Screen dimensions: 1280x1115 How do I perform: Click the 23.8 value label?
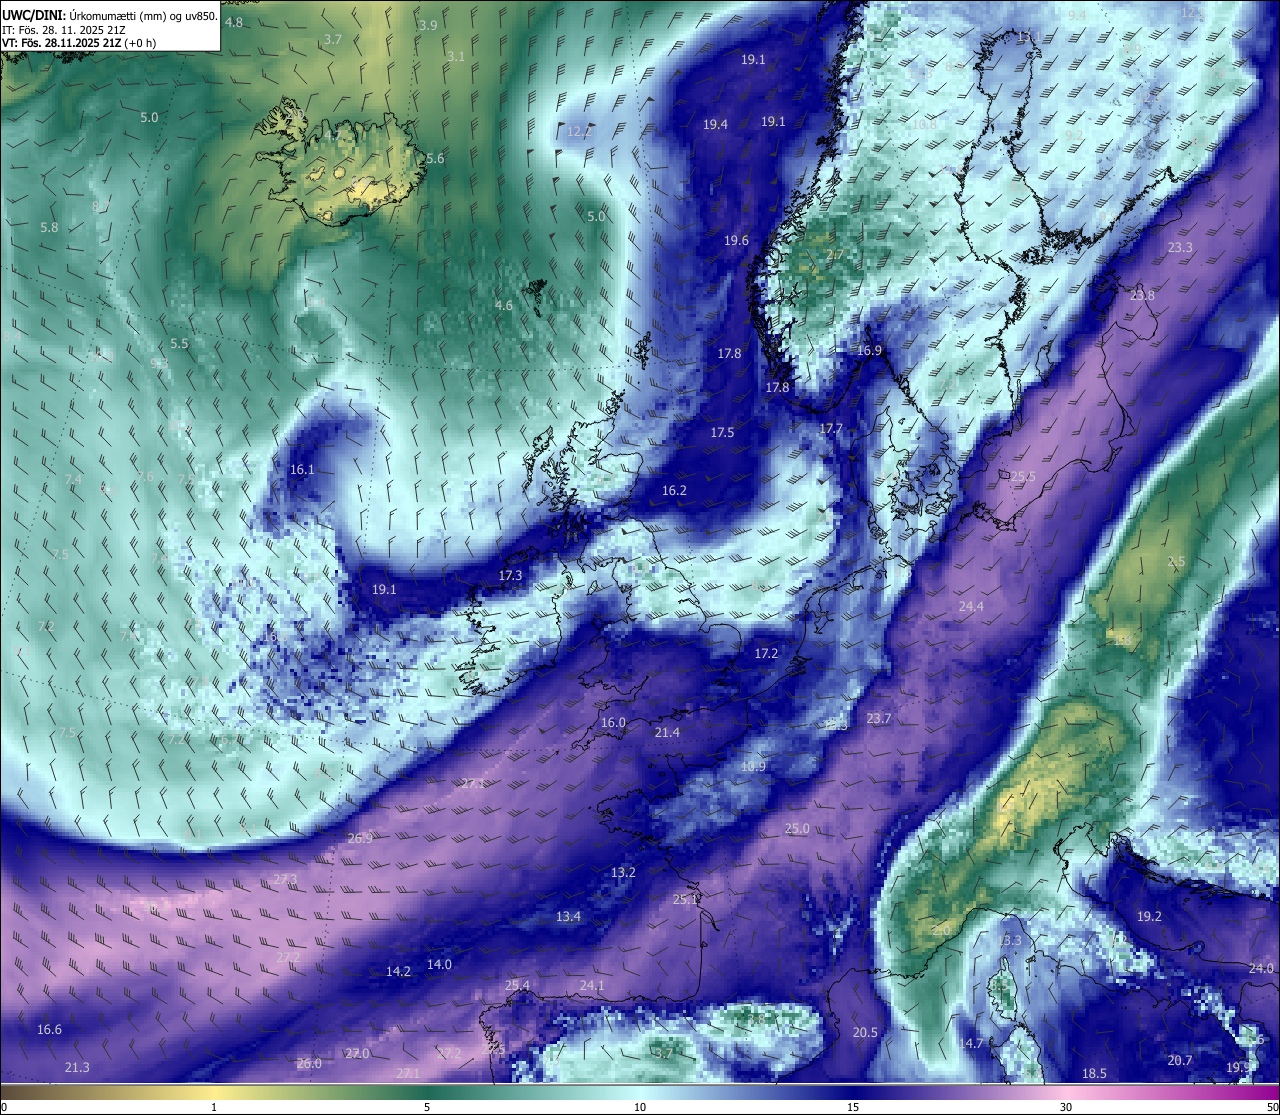tap(1142, 296)
